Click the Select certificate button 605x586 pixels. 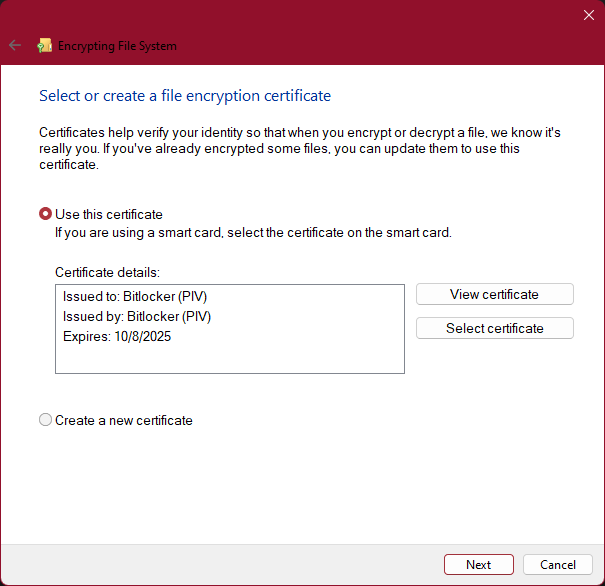495,328
